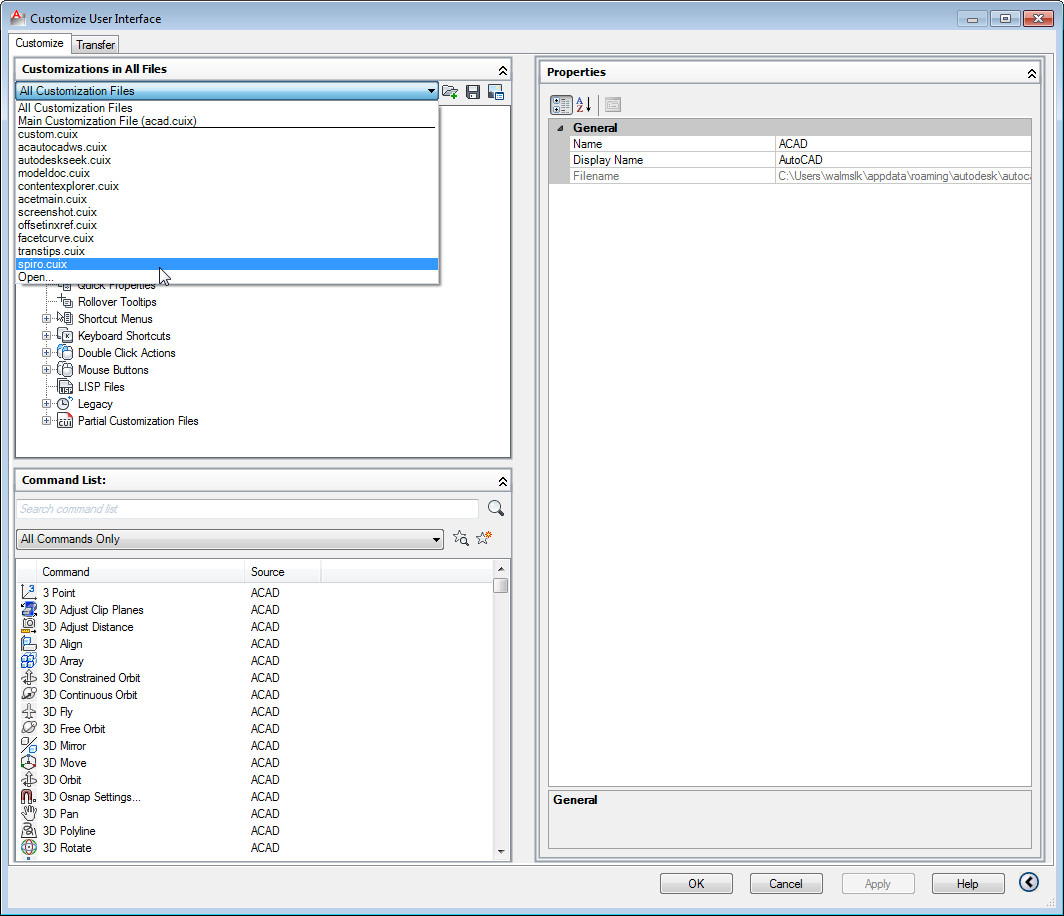The height and width of the screenshot is (916, 1064).
Task: Click the image manager icon beside save
Action: 495,91
